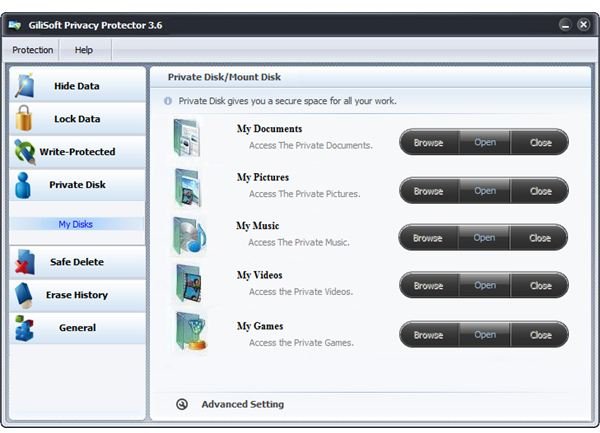
Task: Open the My Videos private disk
Action: click(485, 285)
